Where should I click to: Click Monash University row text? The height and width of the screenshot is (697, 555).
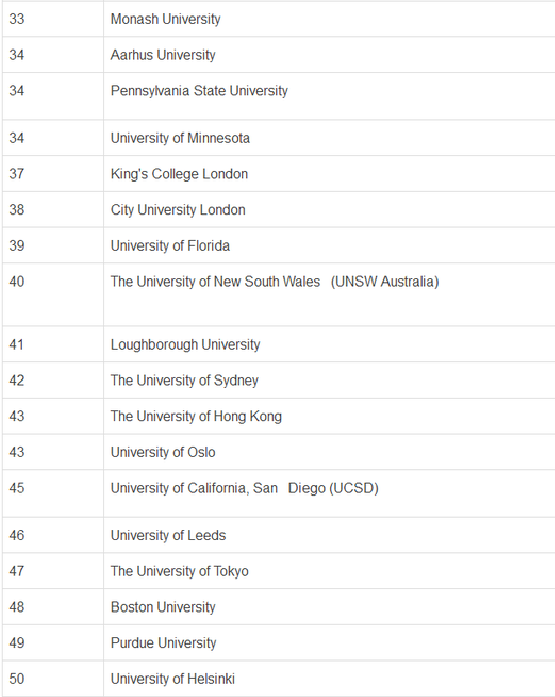165,19
